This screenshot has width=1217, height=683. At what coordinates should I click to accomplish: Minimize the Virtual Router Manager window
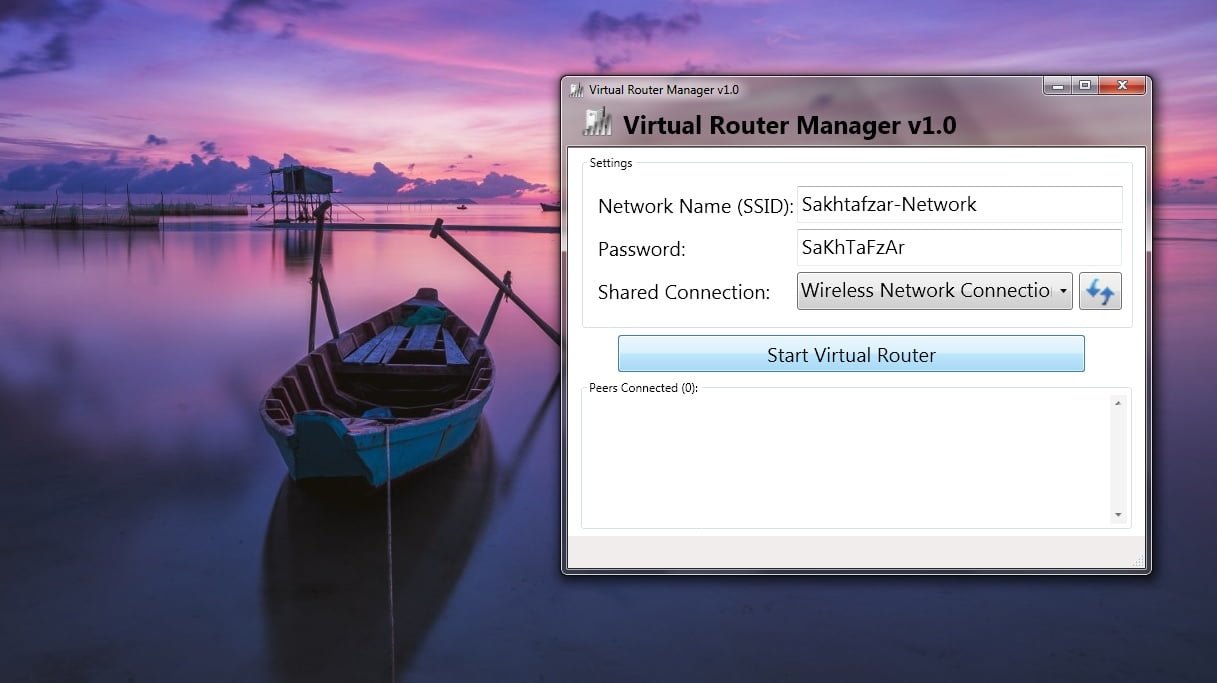point(1058,86)
